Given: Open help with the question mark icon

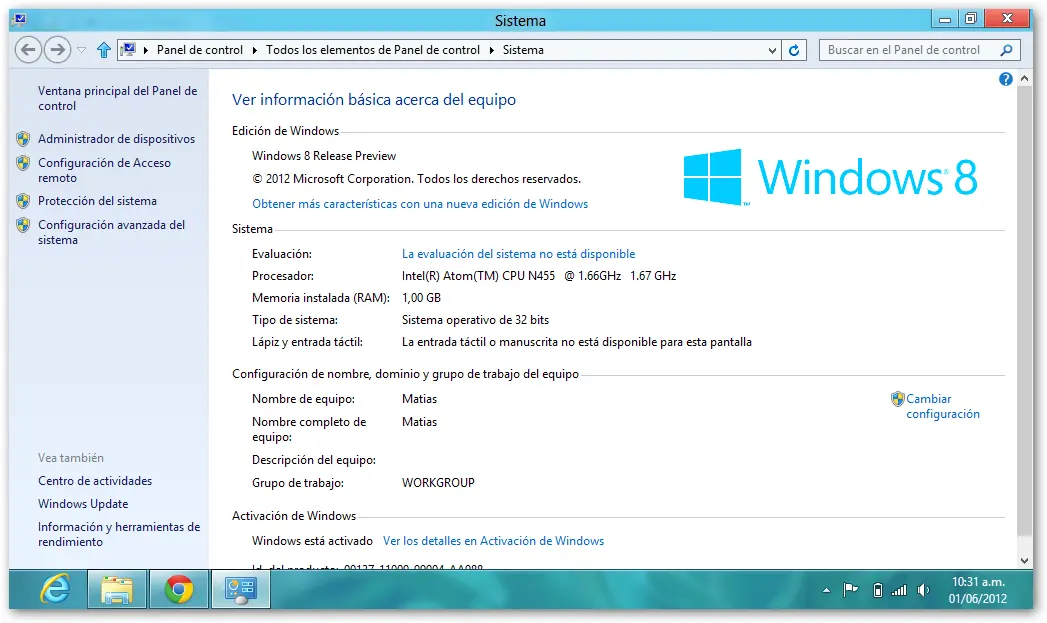Looking at the screenshot, I should click(1006, 79).
